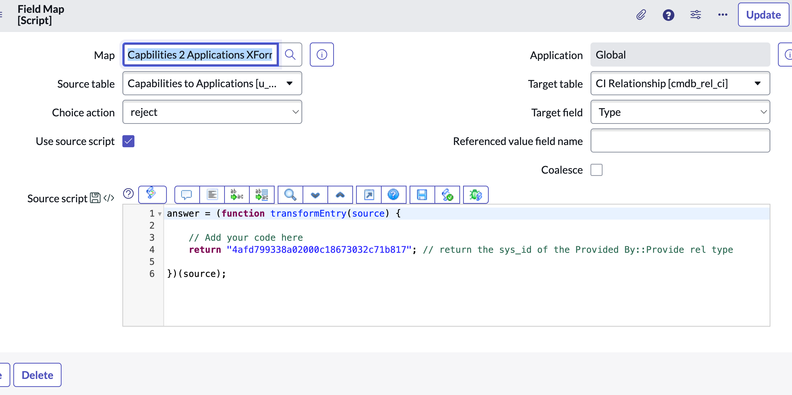Click the Referenced value field name input
This screenshot has width=792, height=395.
pyautogui.click(x=680, y=141)
